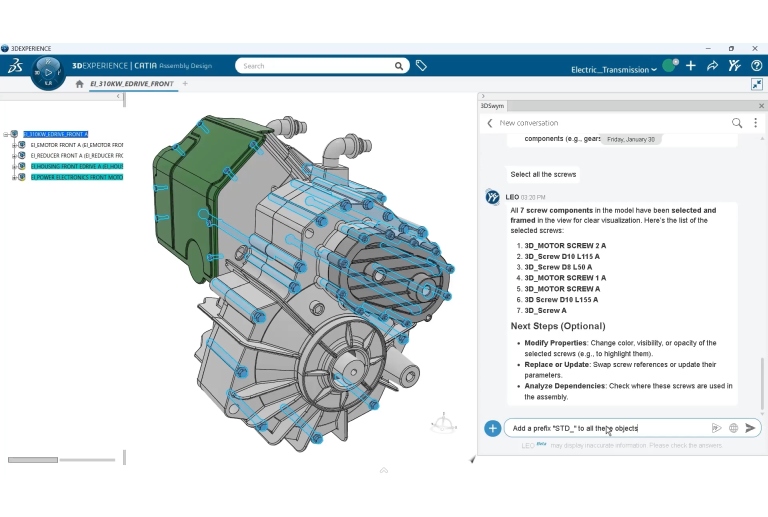
Task: Click the prompt assist icon in the chat input
Action: pos(716,428)
